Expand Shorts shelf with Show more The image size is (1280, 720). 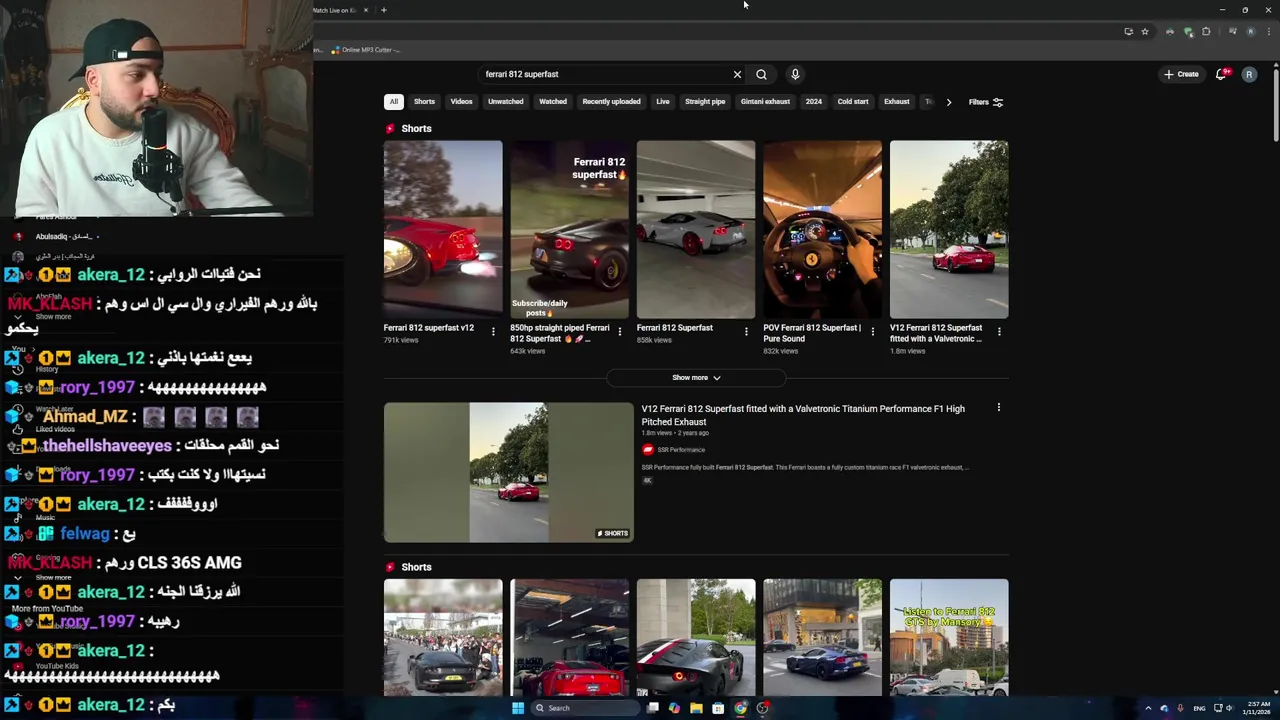click(x=696, y=378)
